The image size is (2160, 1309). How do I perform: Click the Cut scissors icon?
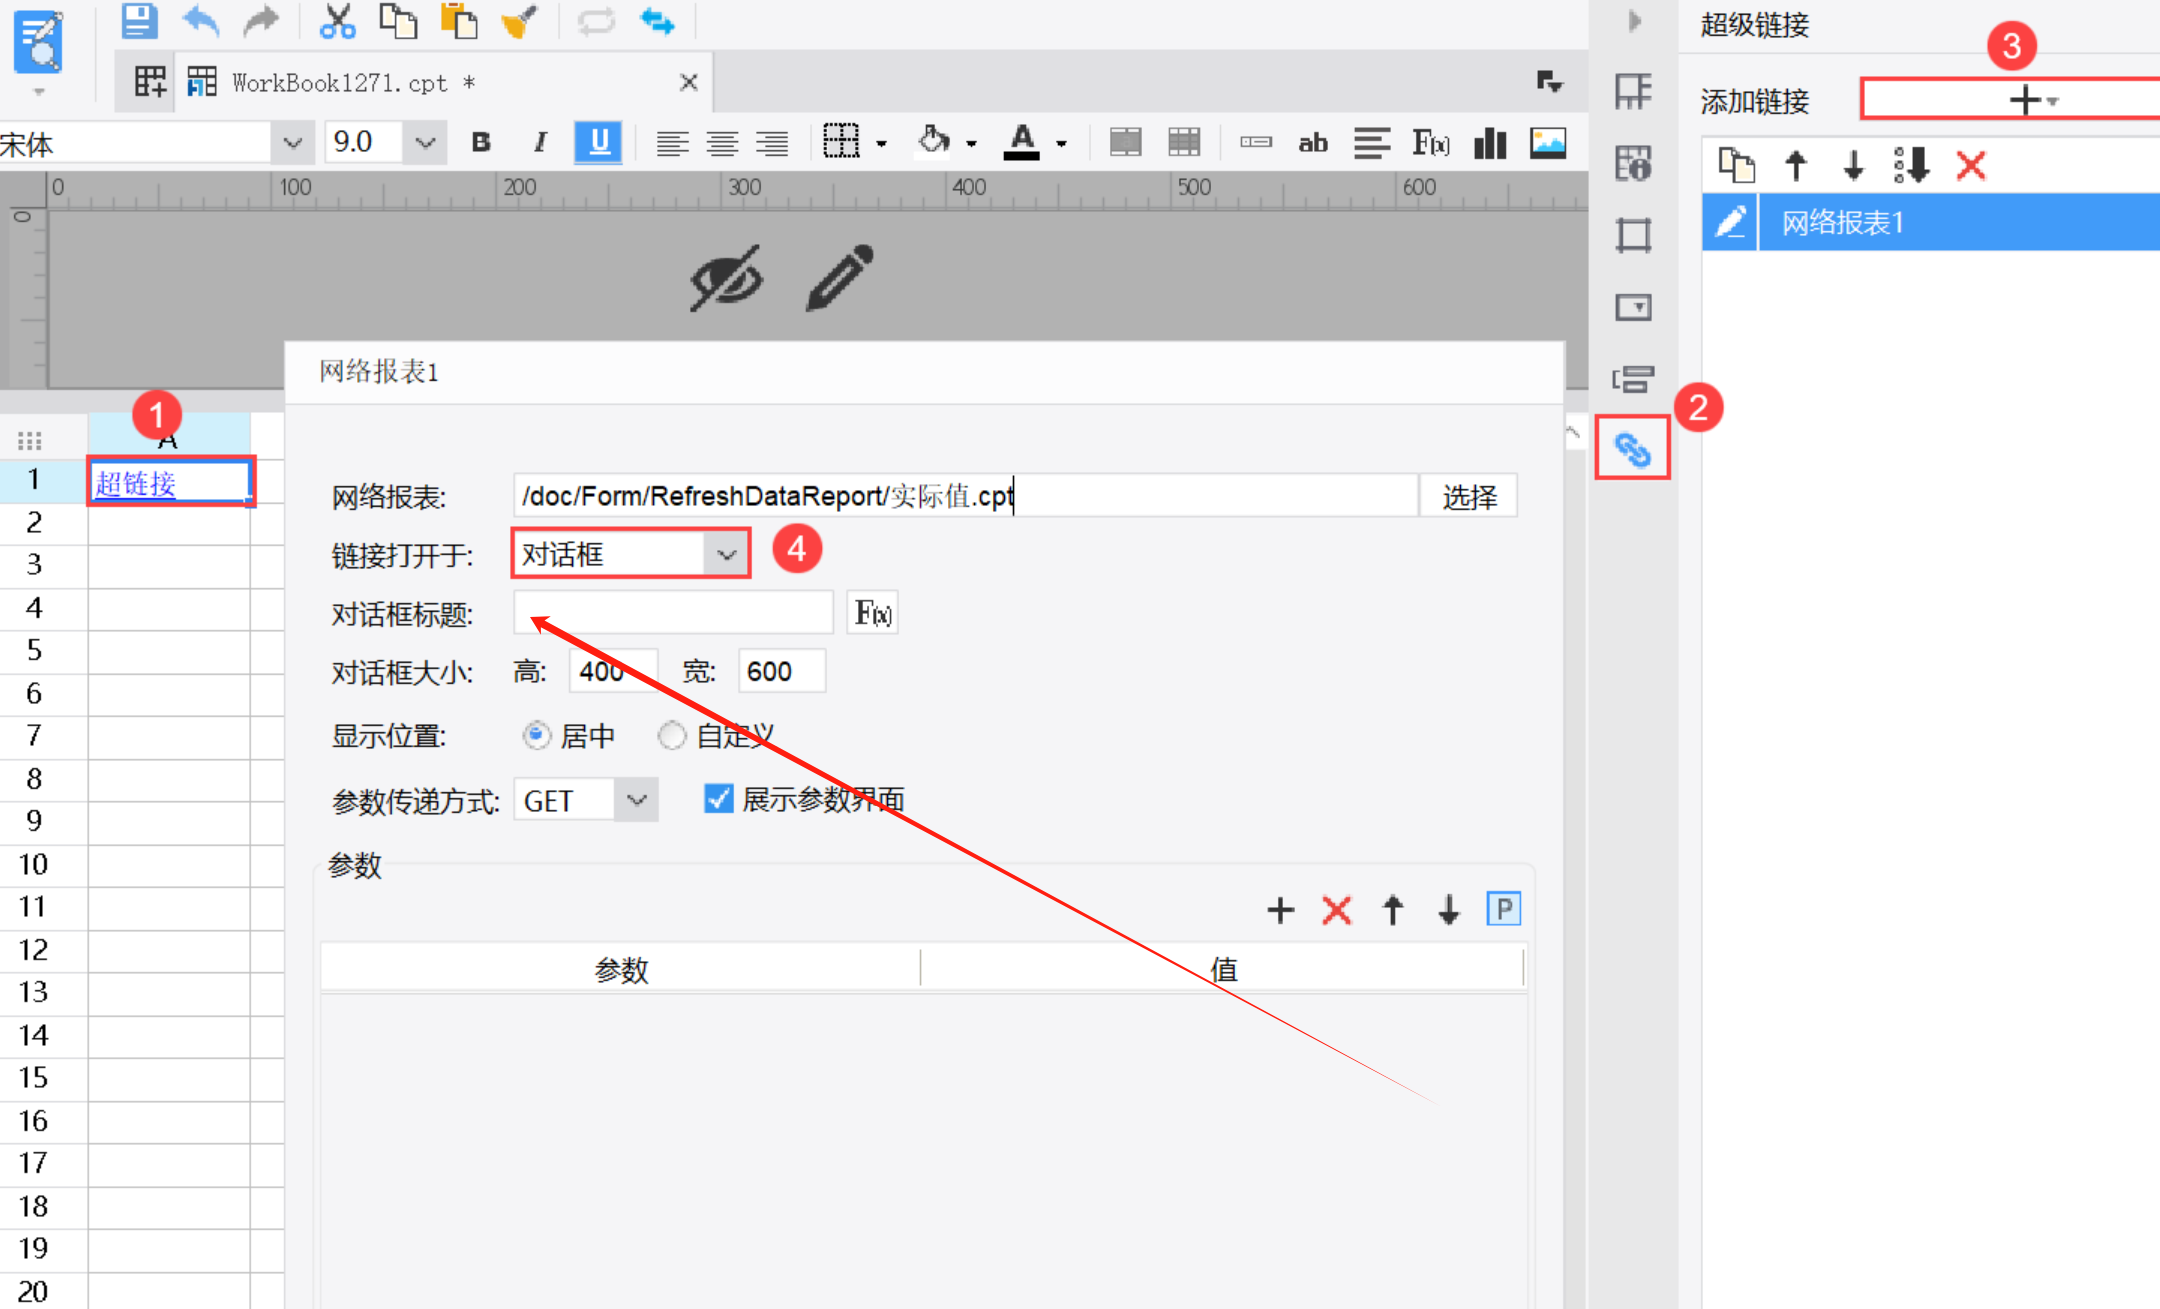pos(337,21)
